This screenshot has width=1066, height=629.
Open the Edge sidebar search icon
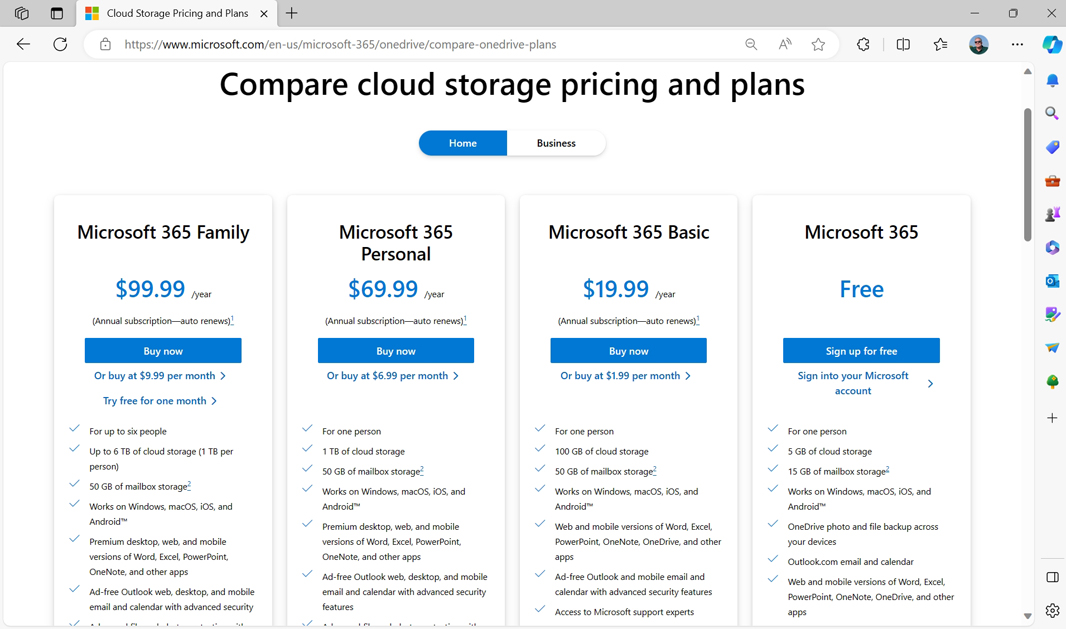[x=1052, y=114]
